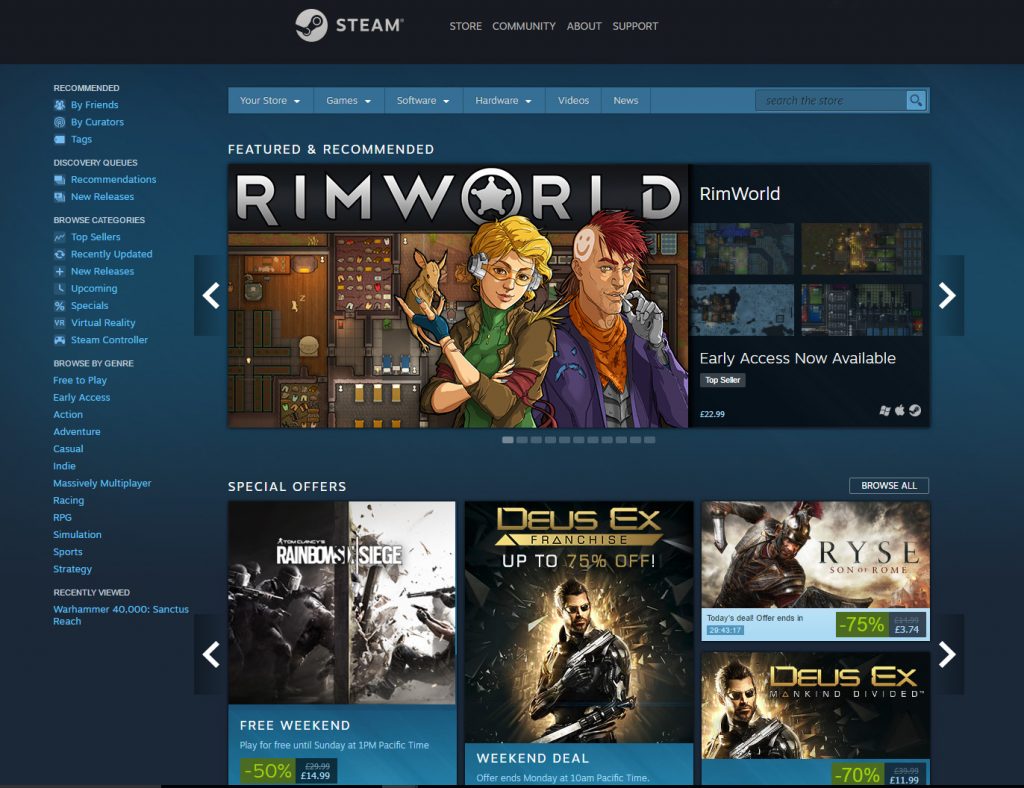Open the Hardware dropdown menu
This screenshot has height=788, width=1024.
504,101
